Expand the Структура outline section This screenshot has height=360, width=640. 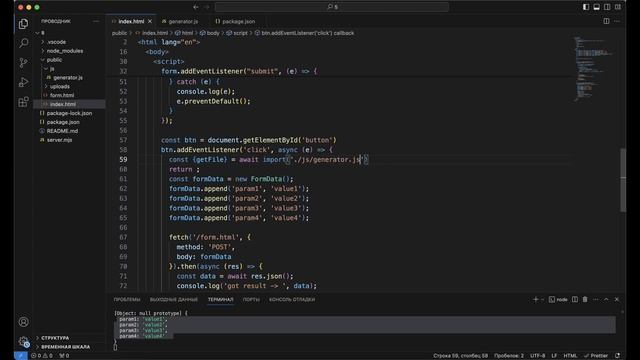[55, 338]
